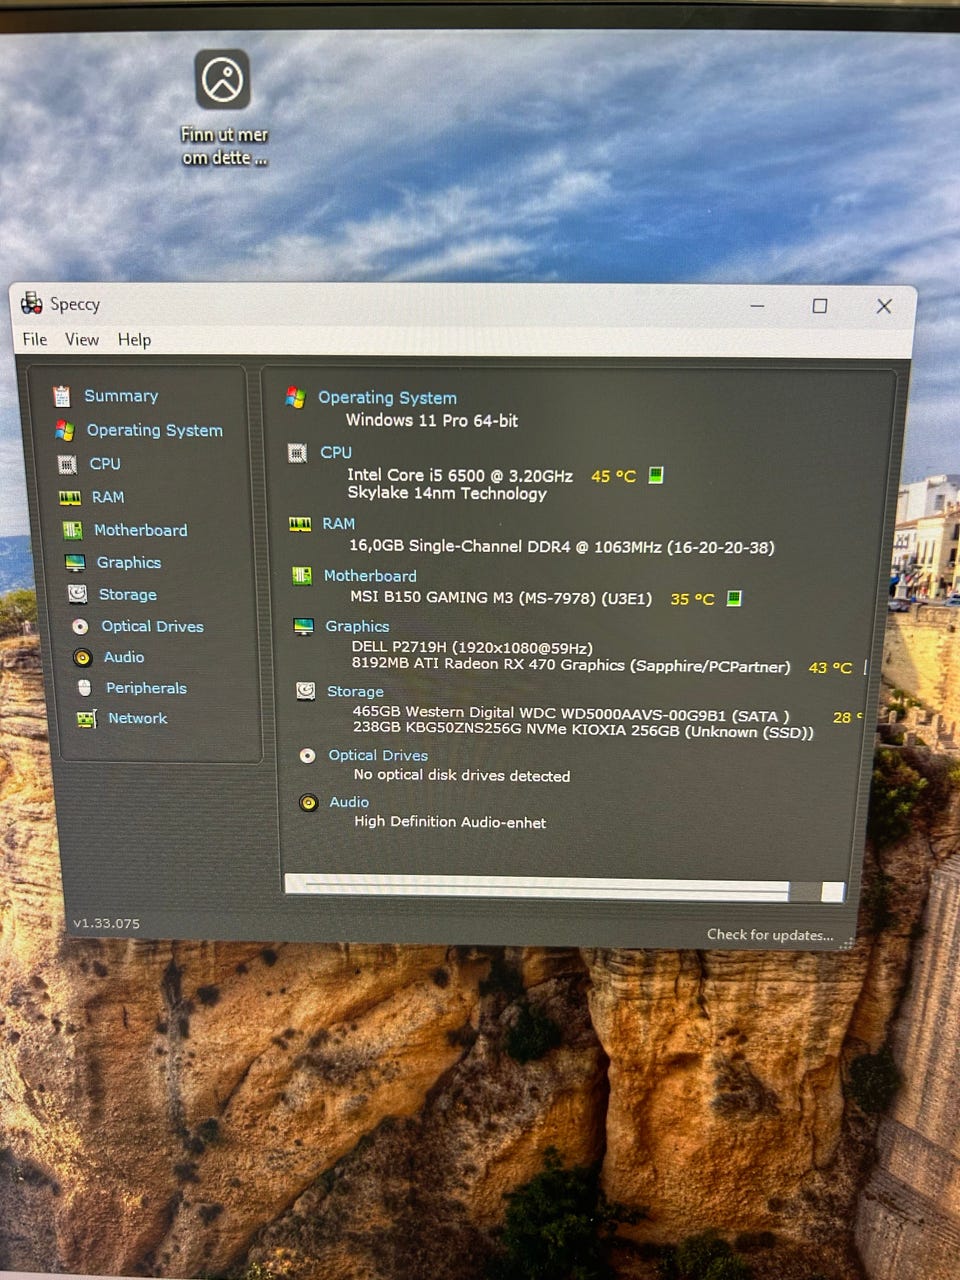960x1280 pixels.
Task: Click the Windows flag icon in summary pane
Action: [x=295, y=397]
